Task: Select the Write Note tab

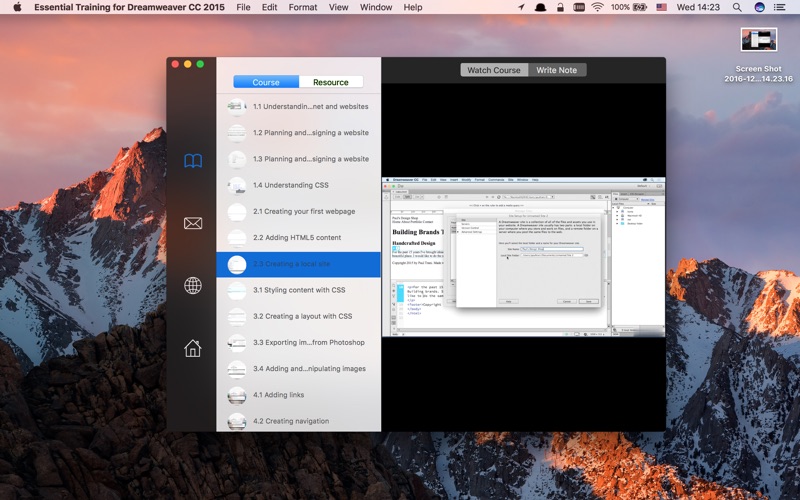Action: [557, 70]
